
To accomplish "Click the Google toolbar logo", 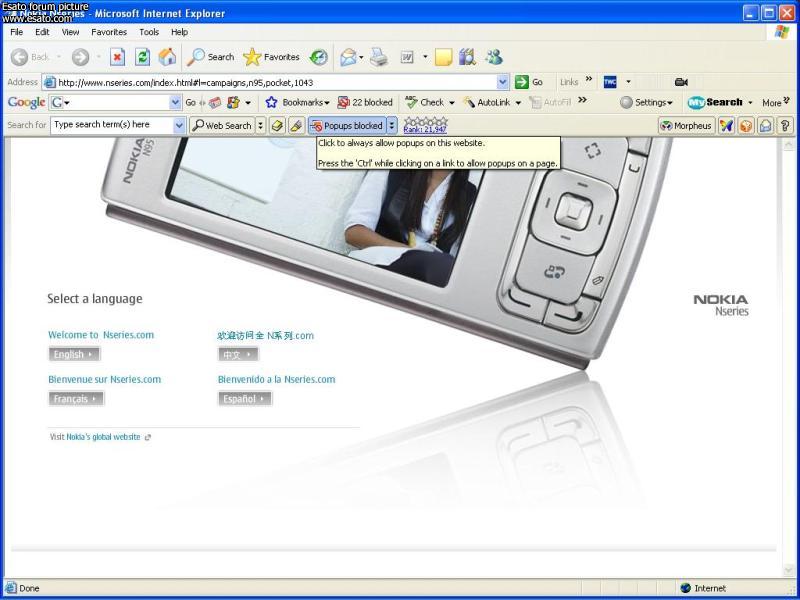I will (x=27, y=103).
